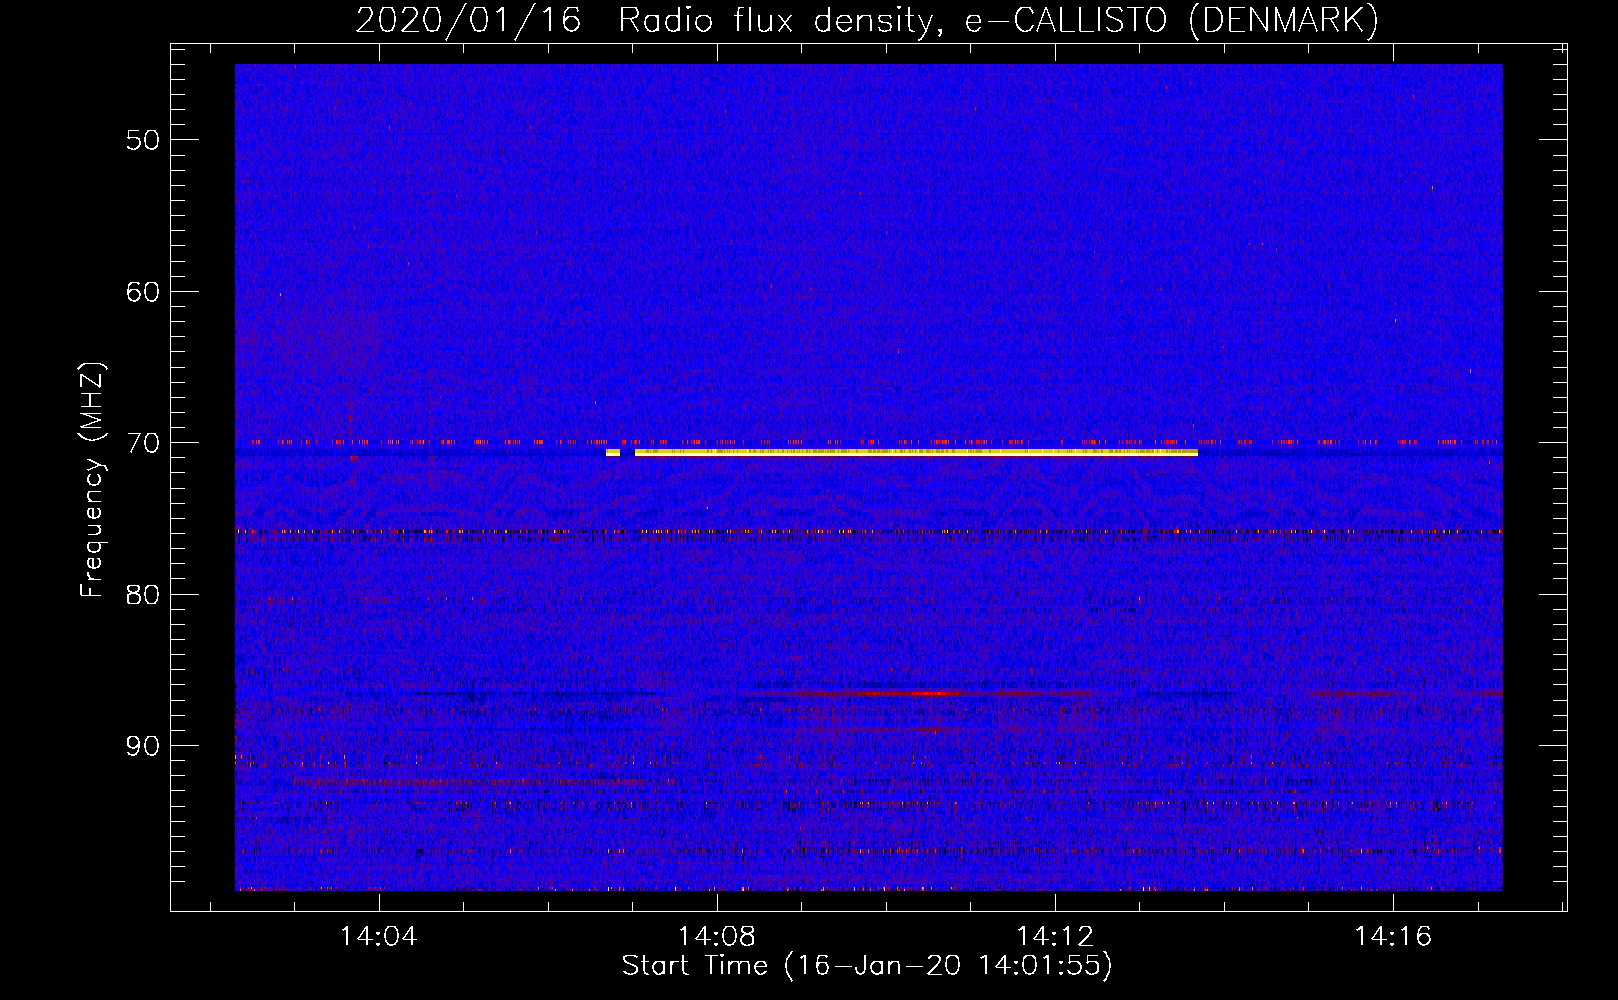Click the 14:08 time tick label
Viewport: 1618px width, 1000px height.
[717, 937]
